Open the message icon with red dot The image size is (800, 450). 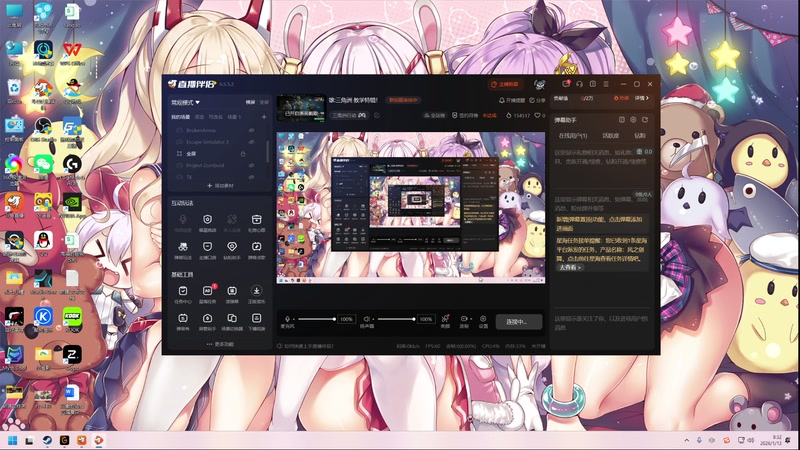pos(566,84)
